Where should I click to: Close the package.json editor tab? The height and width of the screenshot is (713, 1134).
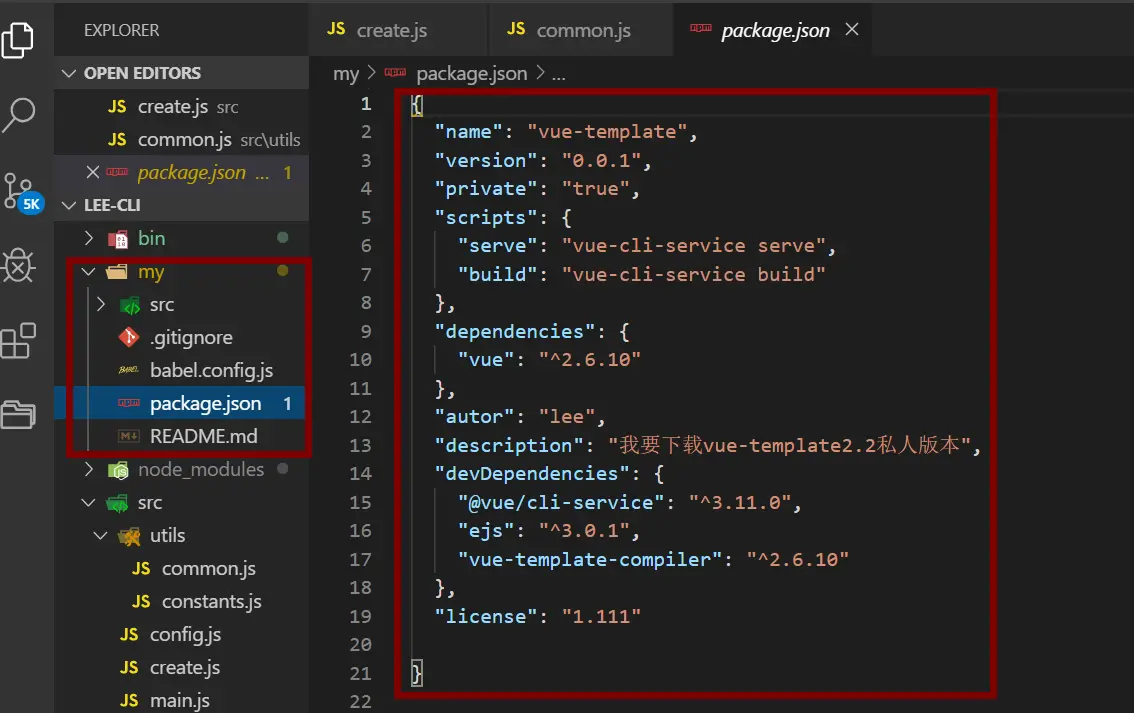coord(852,30)
